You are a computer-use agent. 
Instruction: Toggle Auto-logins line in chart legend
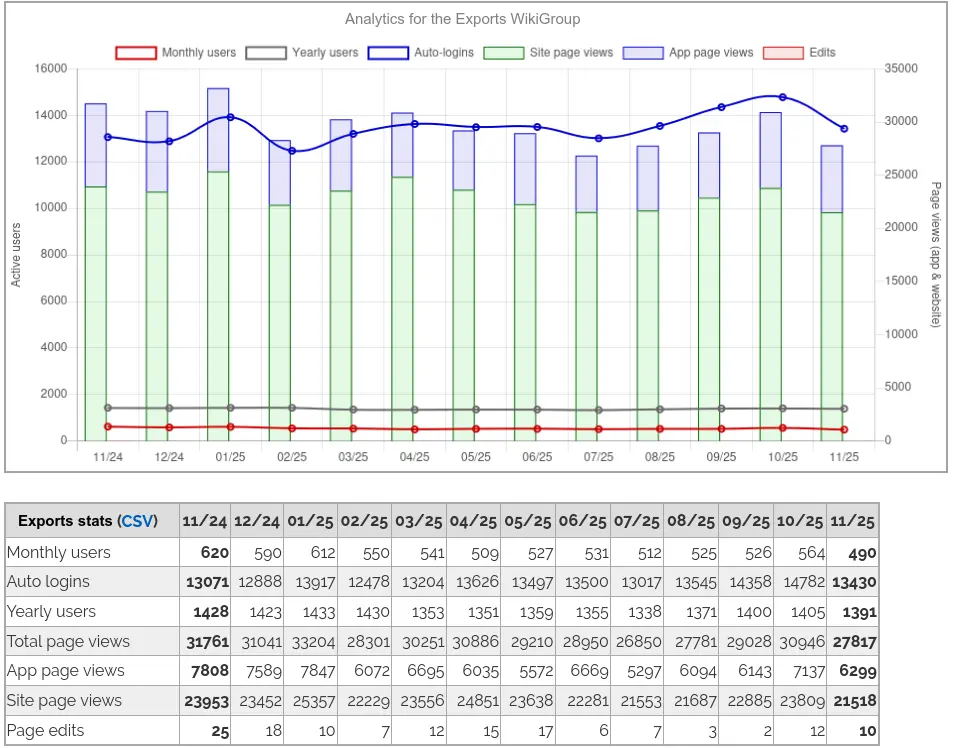click(x=419, y=53)
